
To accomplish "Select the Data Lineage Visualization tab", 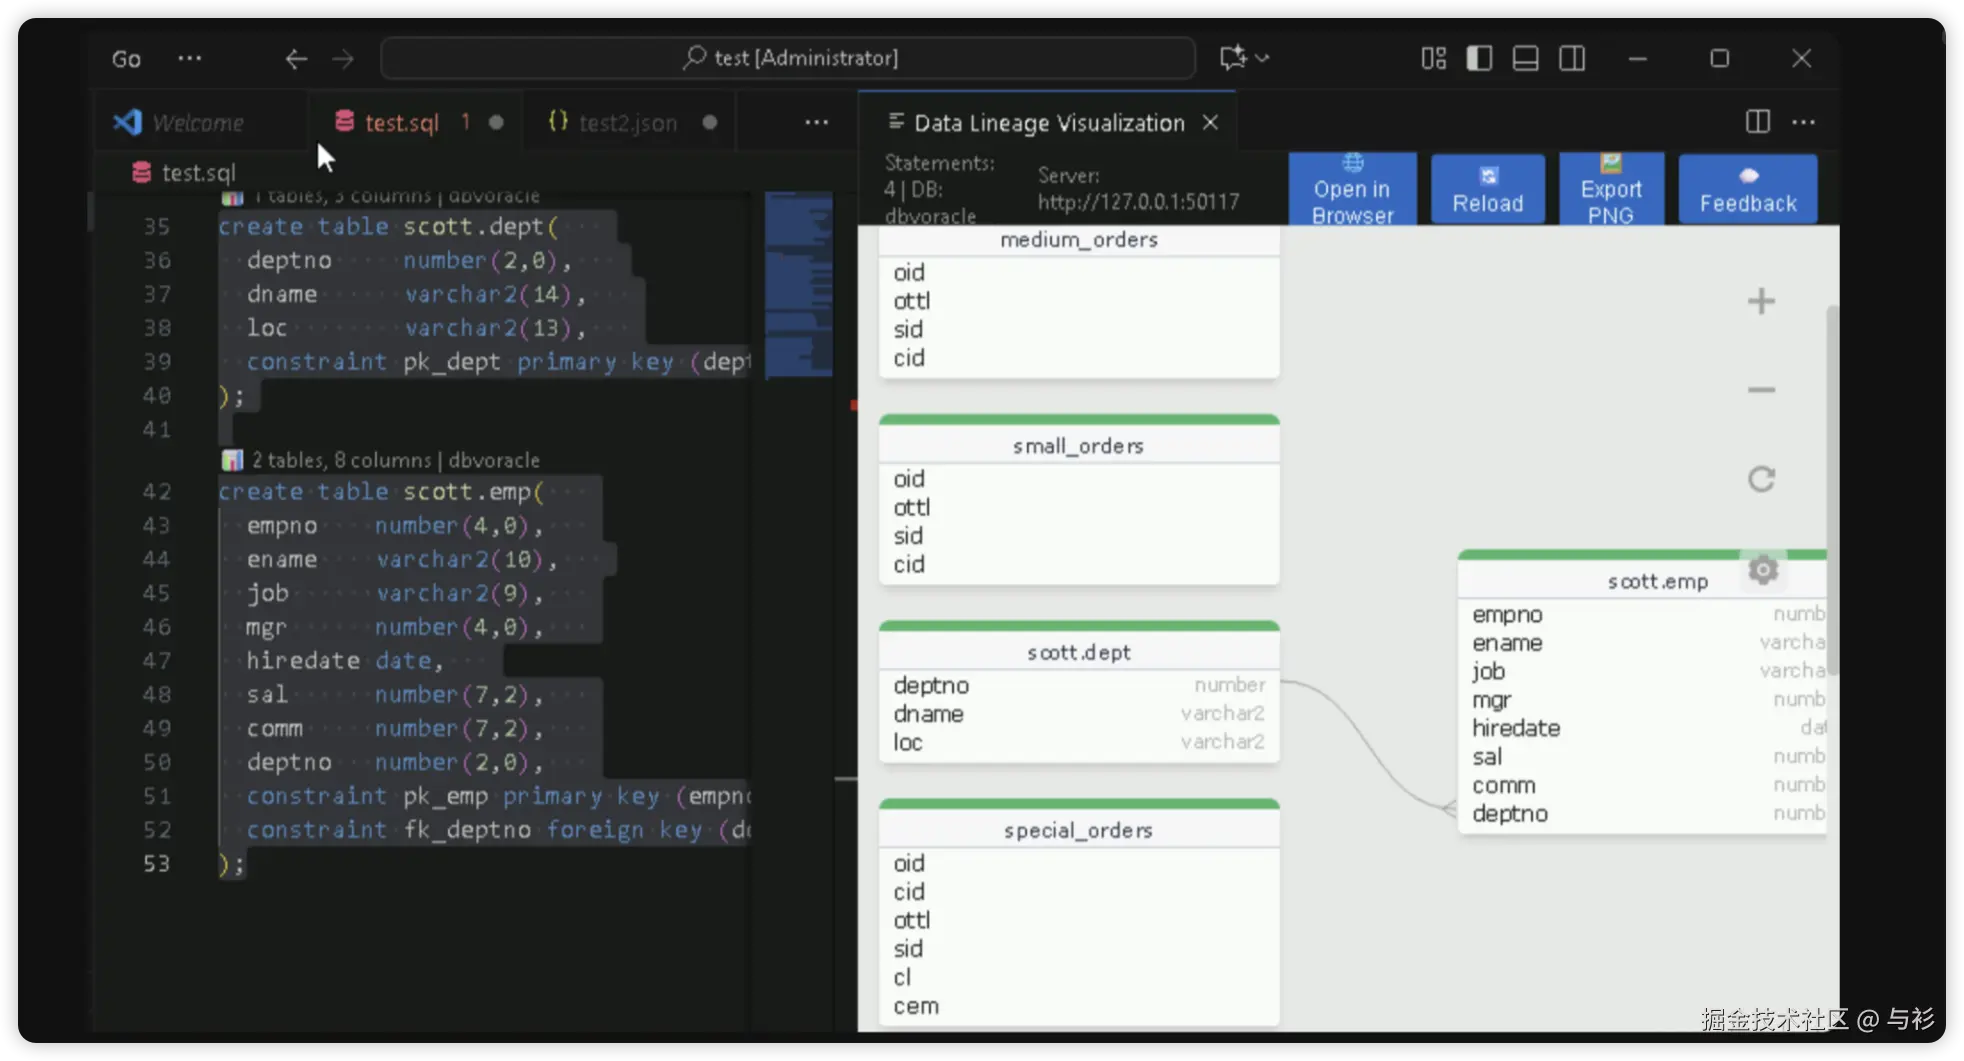I will tap(1049, 122).
